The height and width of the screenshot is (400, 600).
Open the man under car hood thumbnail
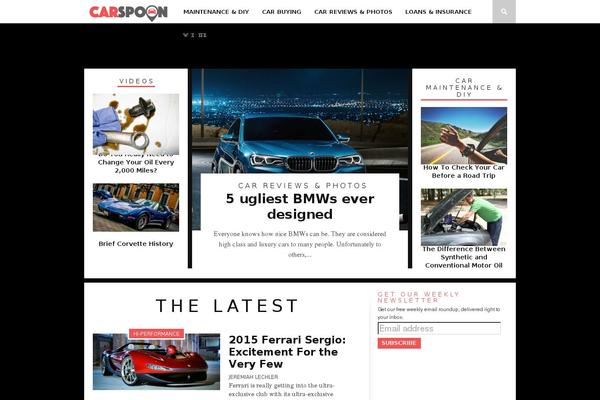(x=464, y=217)
